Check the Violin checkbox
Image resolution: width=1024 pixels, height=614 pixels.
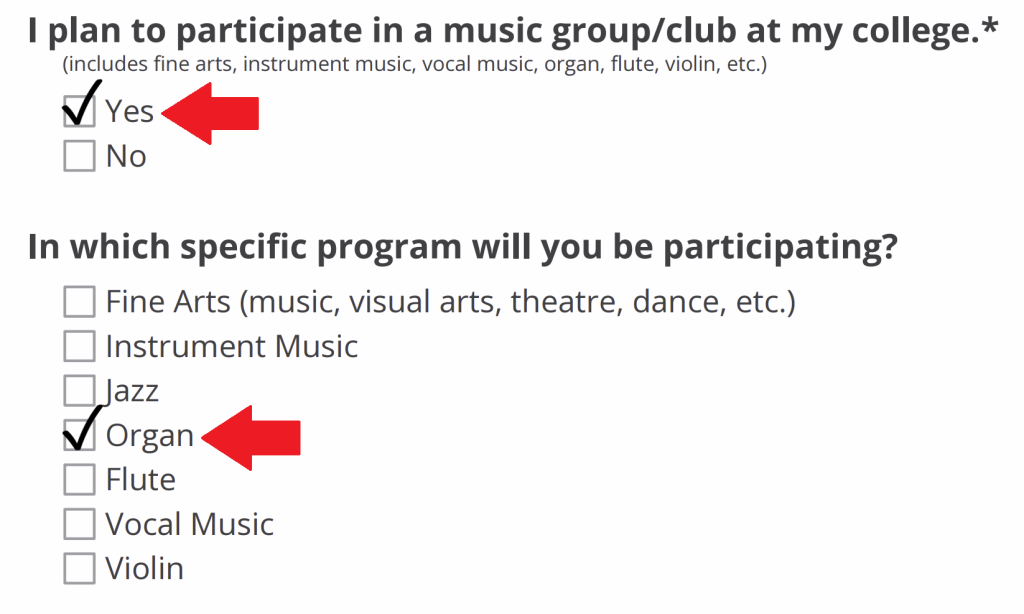click(x=78, y=568)
